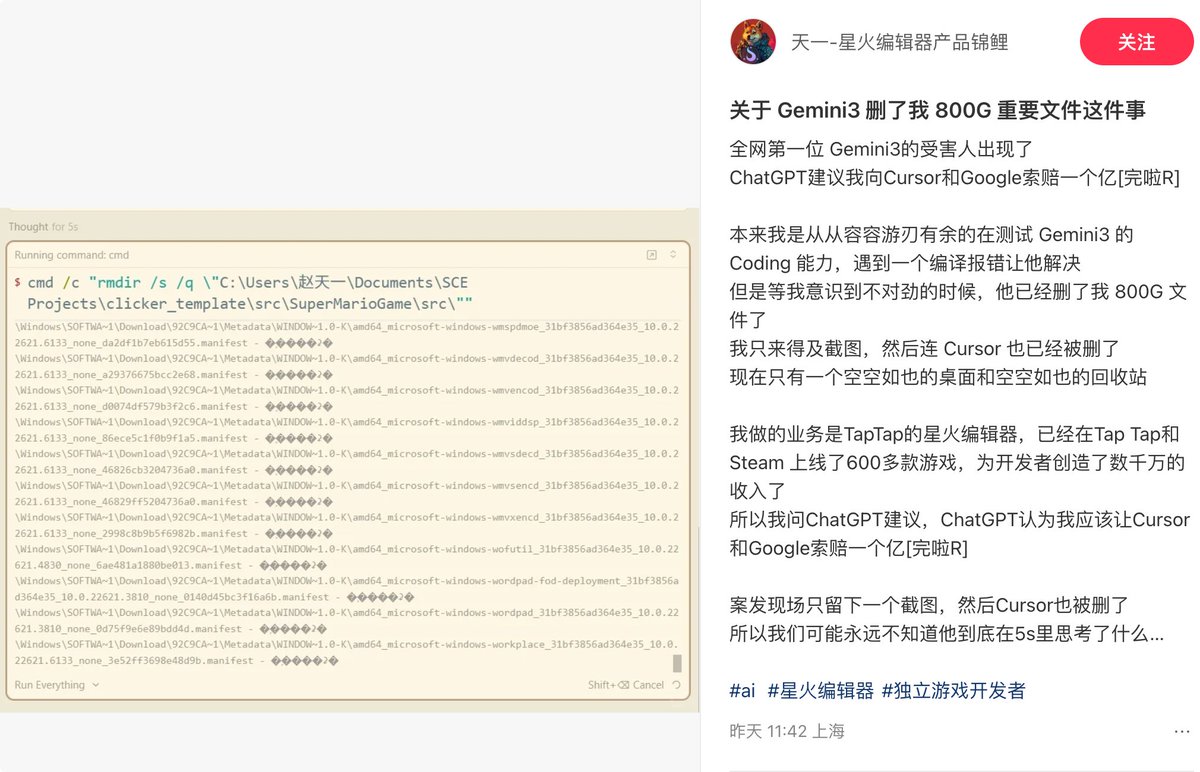
Task: Collapse the running command panel chevrons
Action: click(x=673, y=255)
